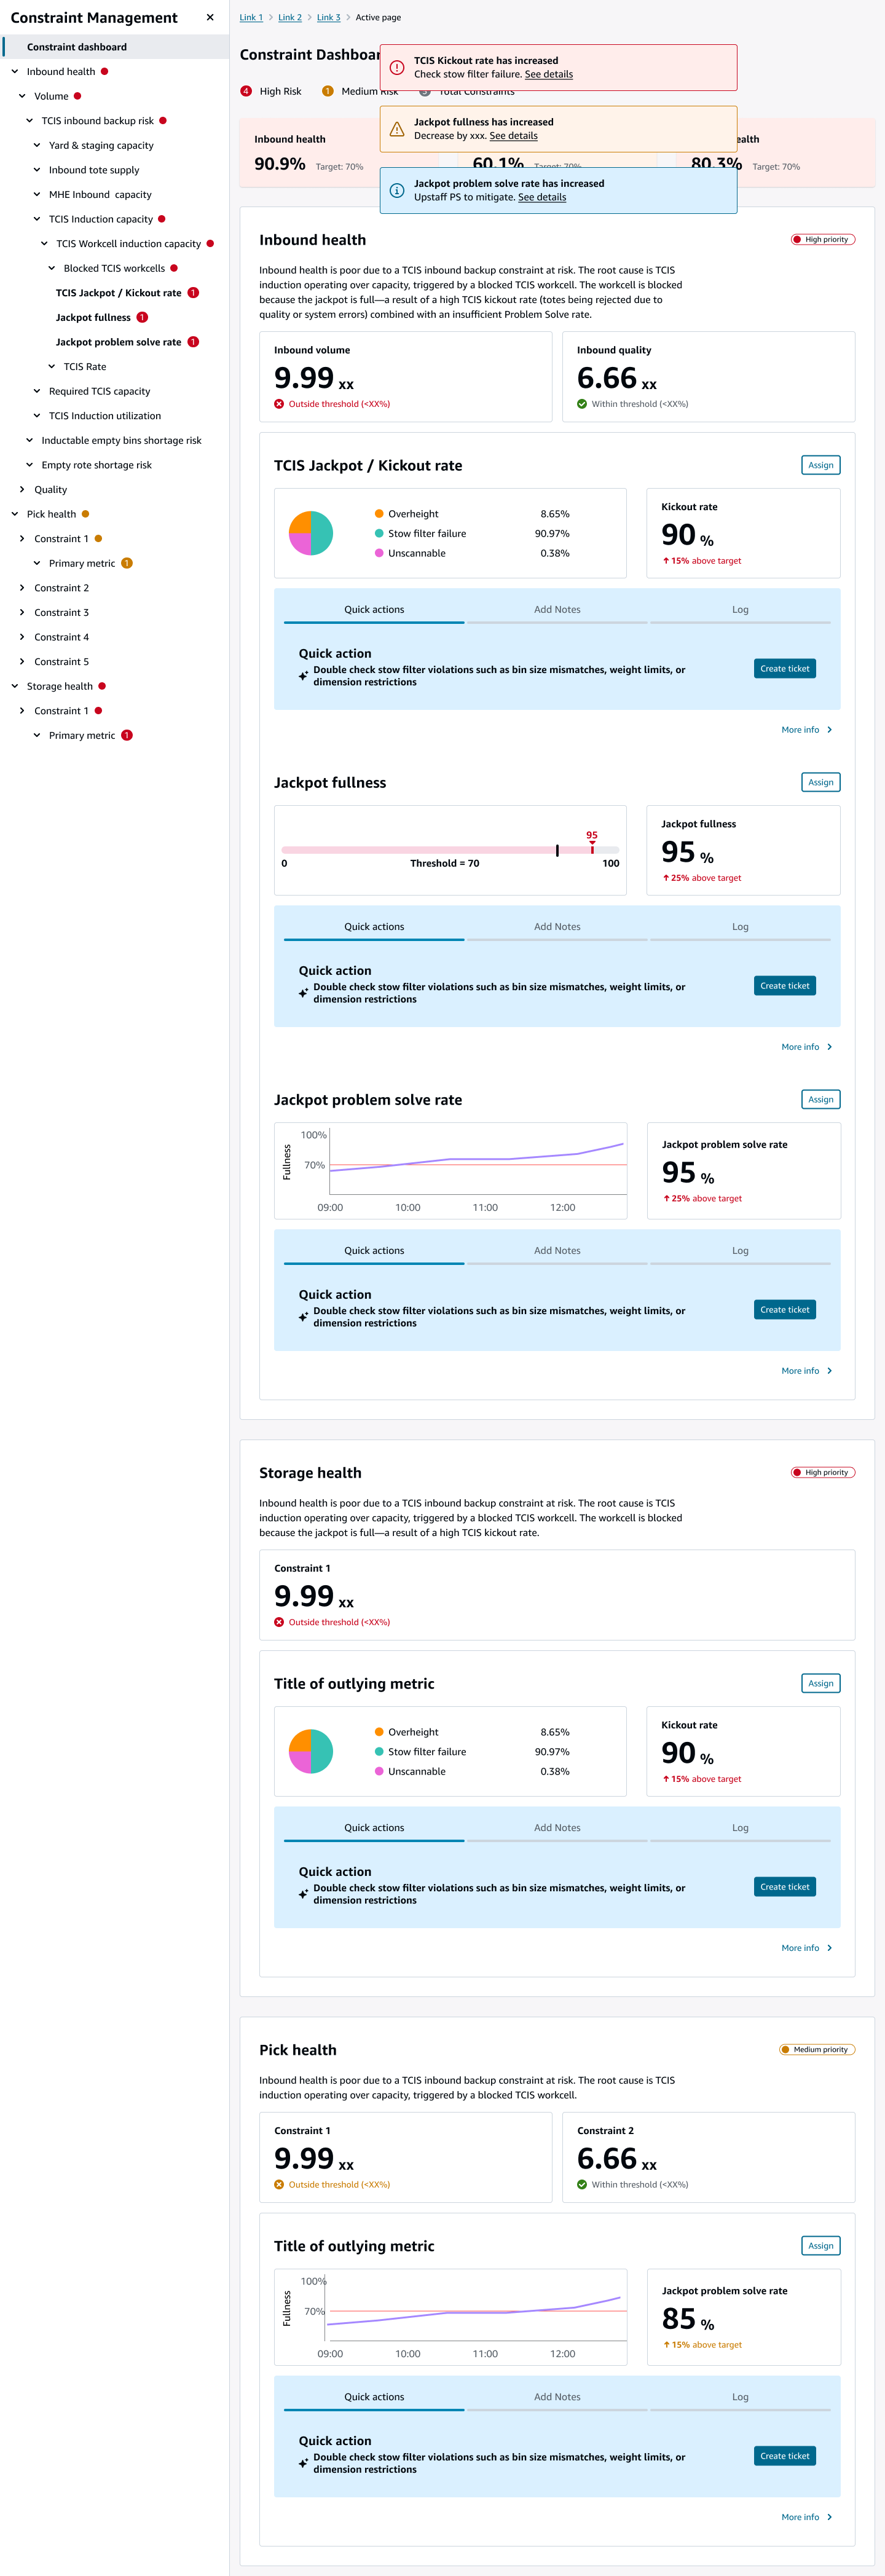Screen dimensions: 885x2576
Task: Expand the Quality tree node
Action: (x=22, y=489)
